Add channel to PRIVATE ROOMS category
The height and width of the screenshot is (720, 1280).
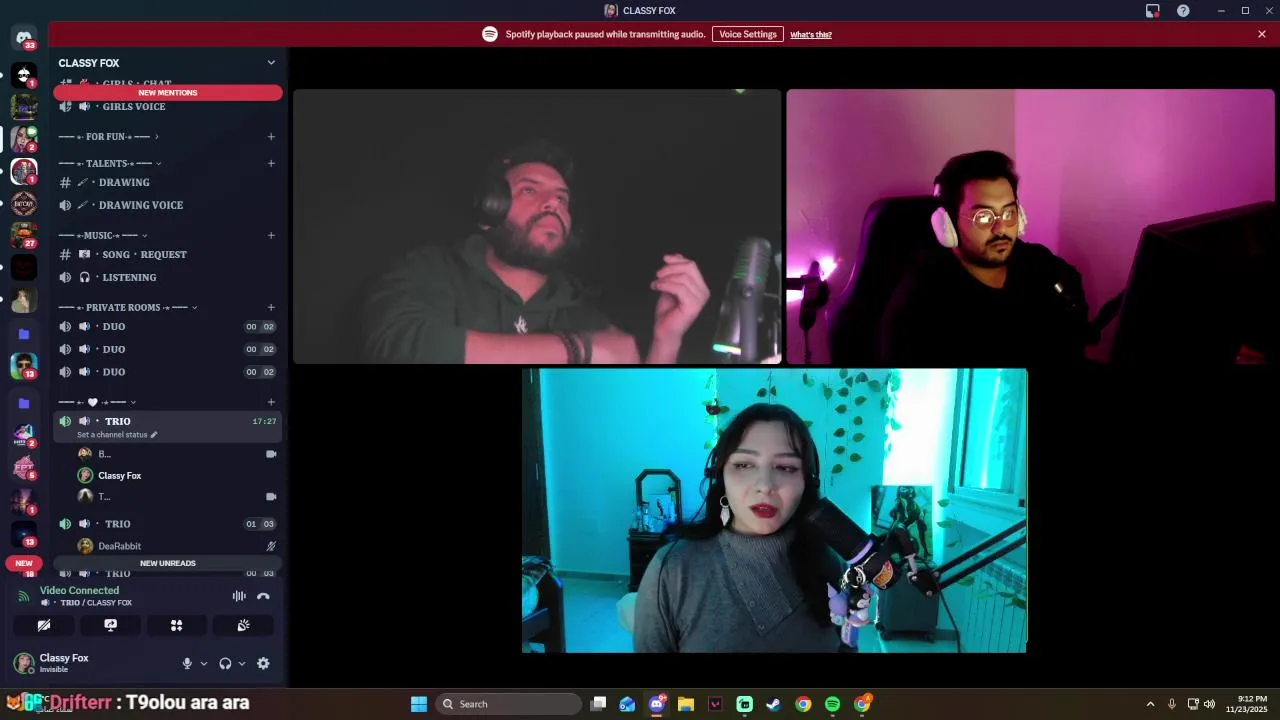pos(271,307)
